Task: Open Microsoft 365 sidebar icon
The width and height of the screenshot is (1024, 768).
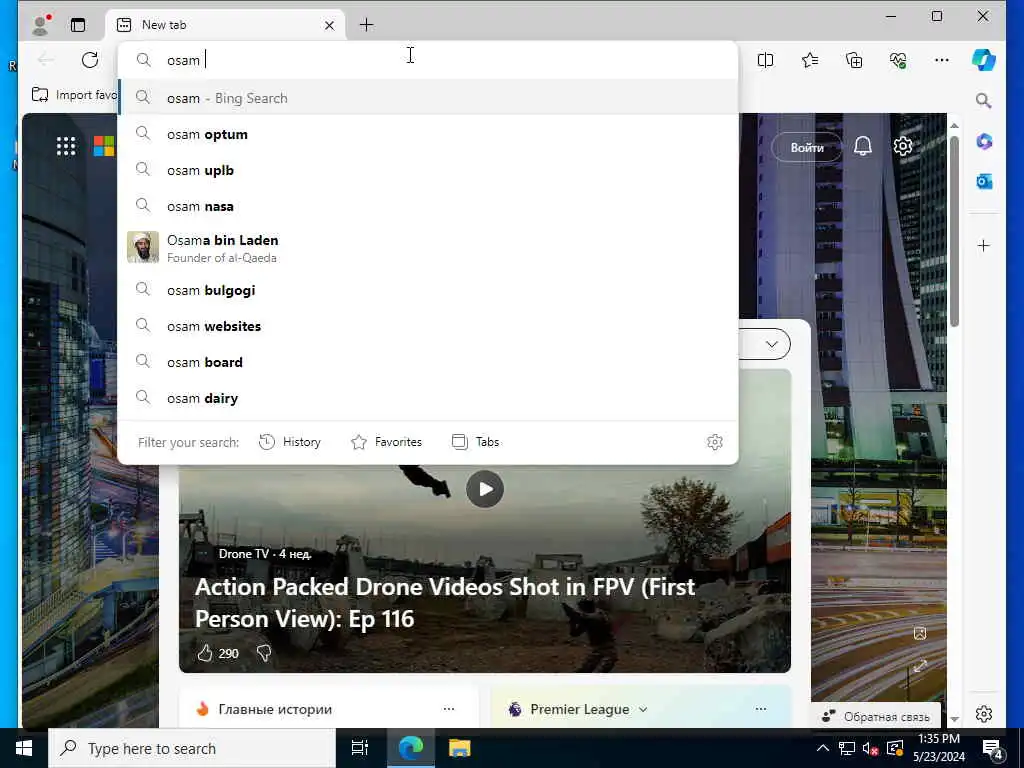Action: pos(984,141)
